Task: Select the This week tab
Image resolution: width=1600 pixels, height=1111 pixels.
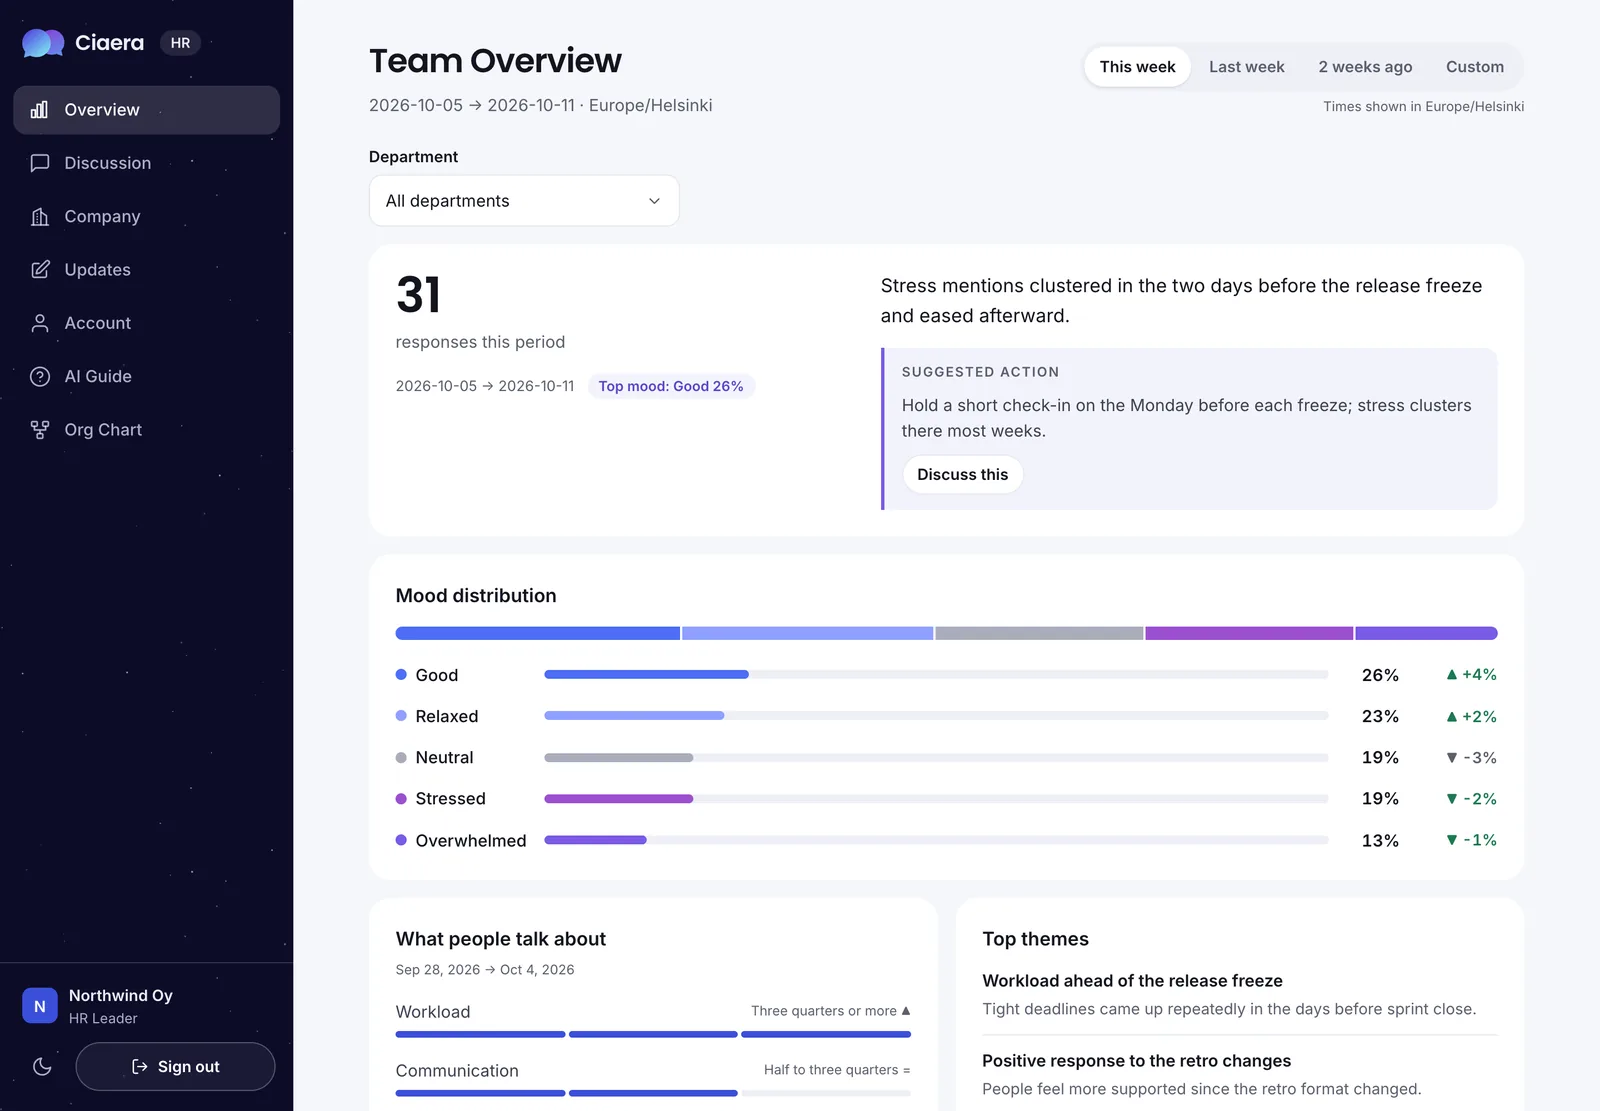Action: (1137, 67)
